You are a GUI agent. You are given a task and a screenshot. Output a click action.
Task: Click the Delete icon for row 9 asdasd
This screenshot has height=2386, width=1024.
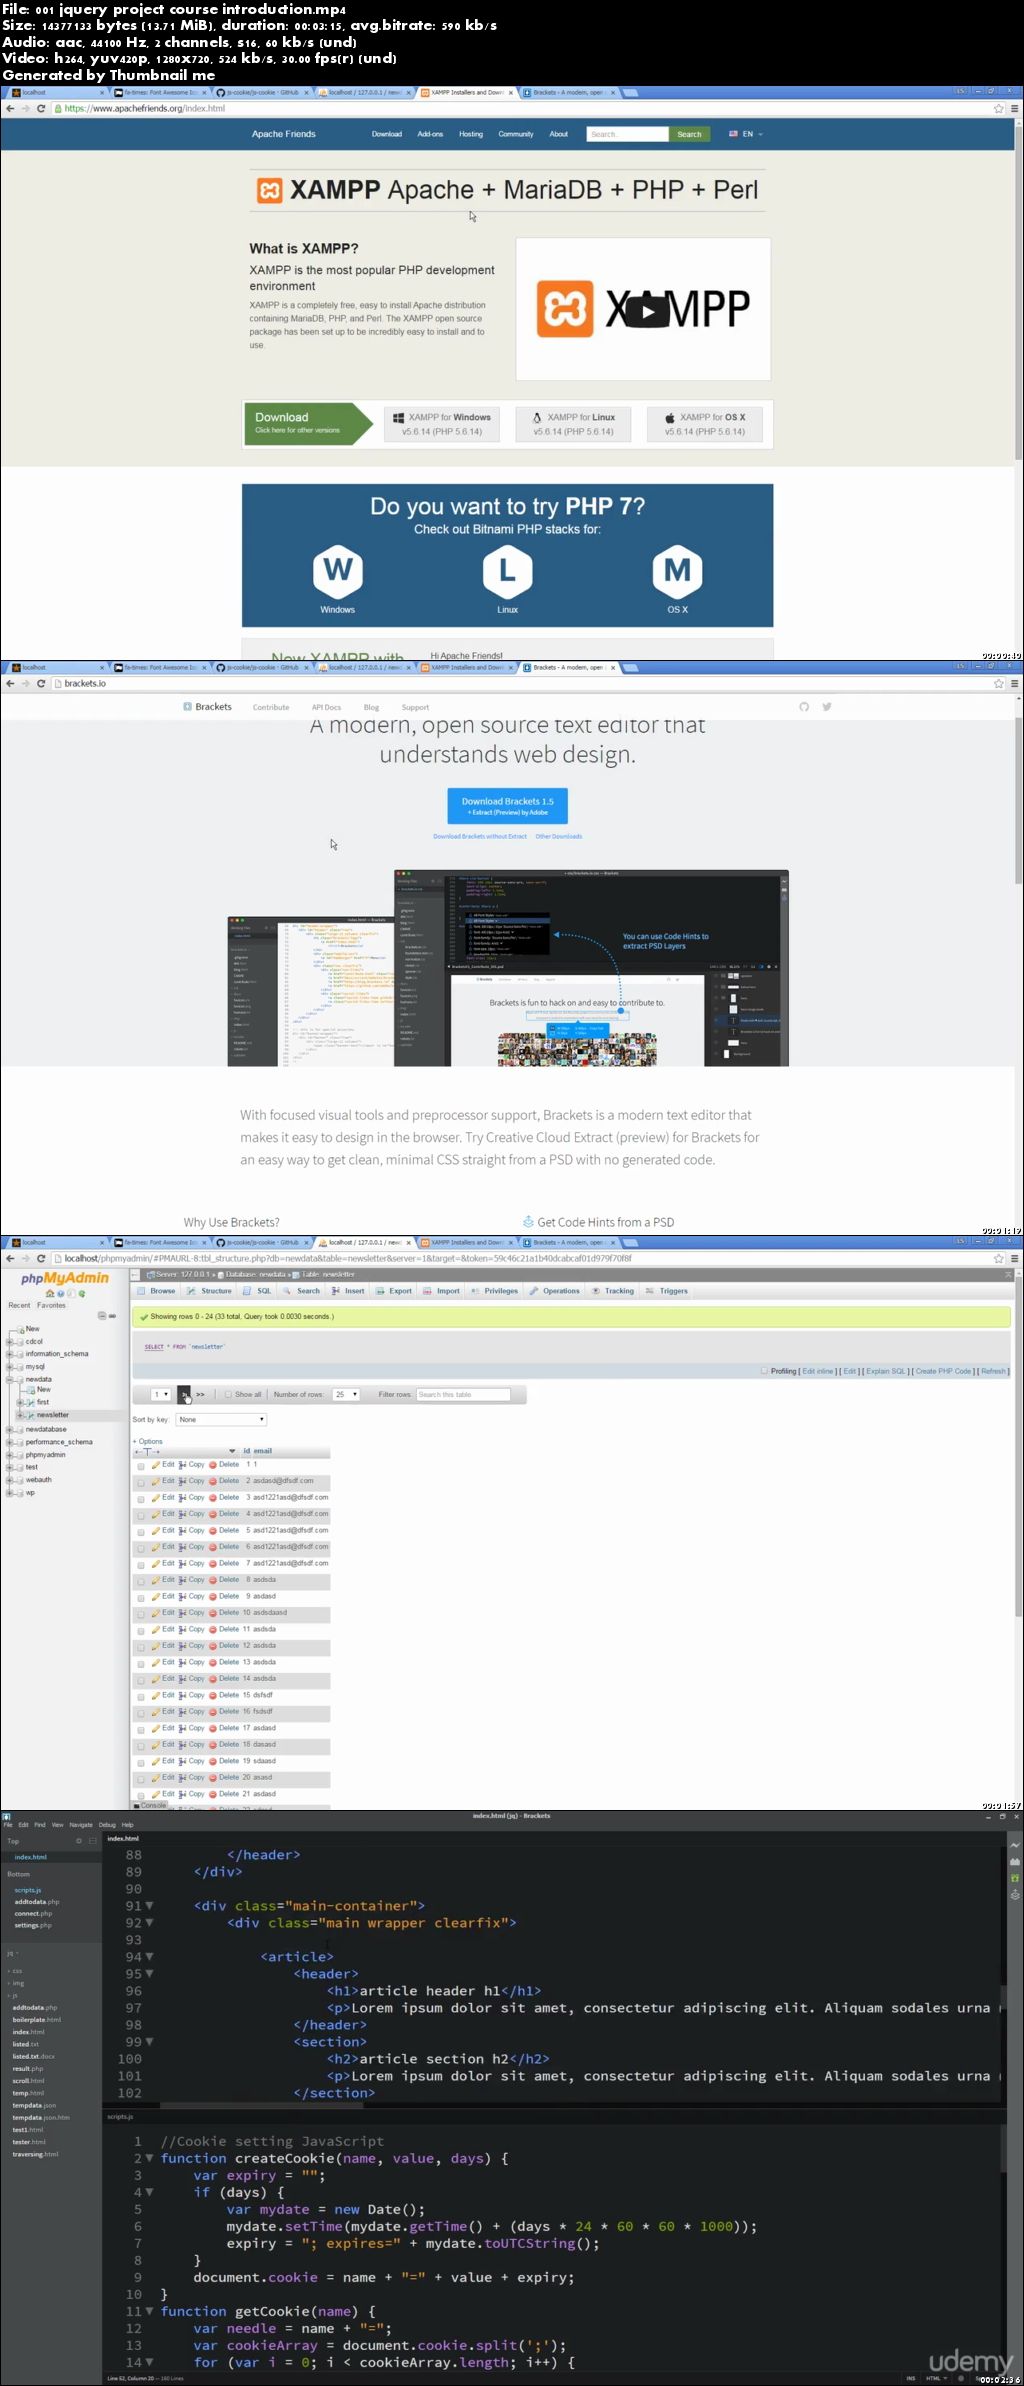(213, 1596)
